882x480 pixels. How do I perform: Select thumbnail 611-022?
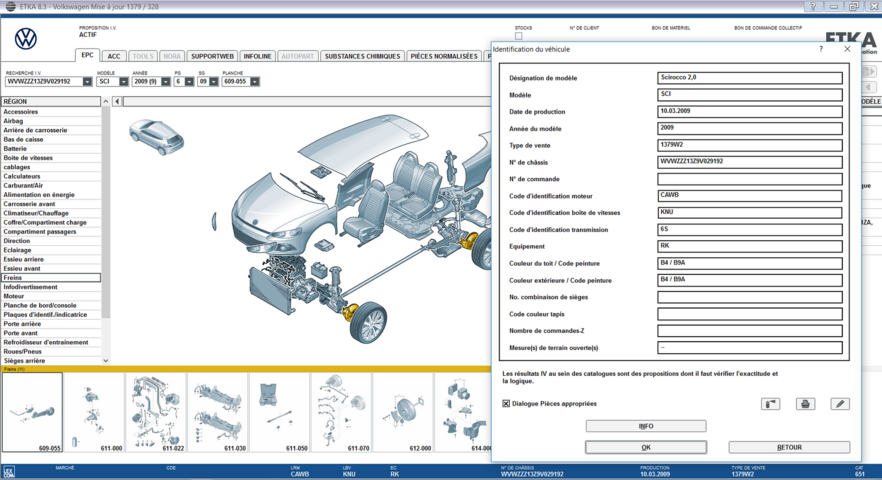click(x=156, y=412)
